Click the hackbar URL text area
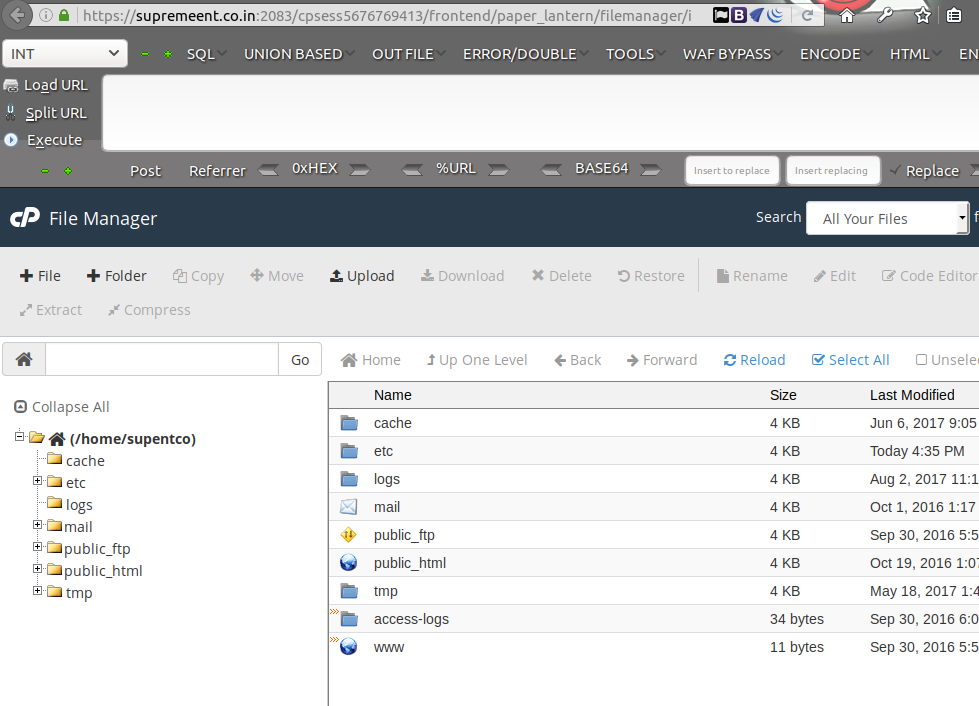This screenshot has height=706, width=979. [x=541, y=113]
